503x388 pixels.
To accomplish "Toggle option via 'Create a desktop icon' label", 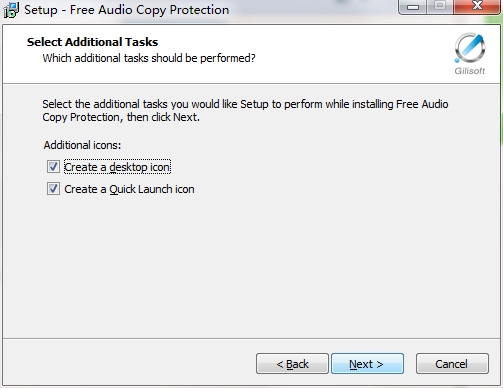I will 117,167.
